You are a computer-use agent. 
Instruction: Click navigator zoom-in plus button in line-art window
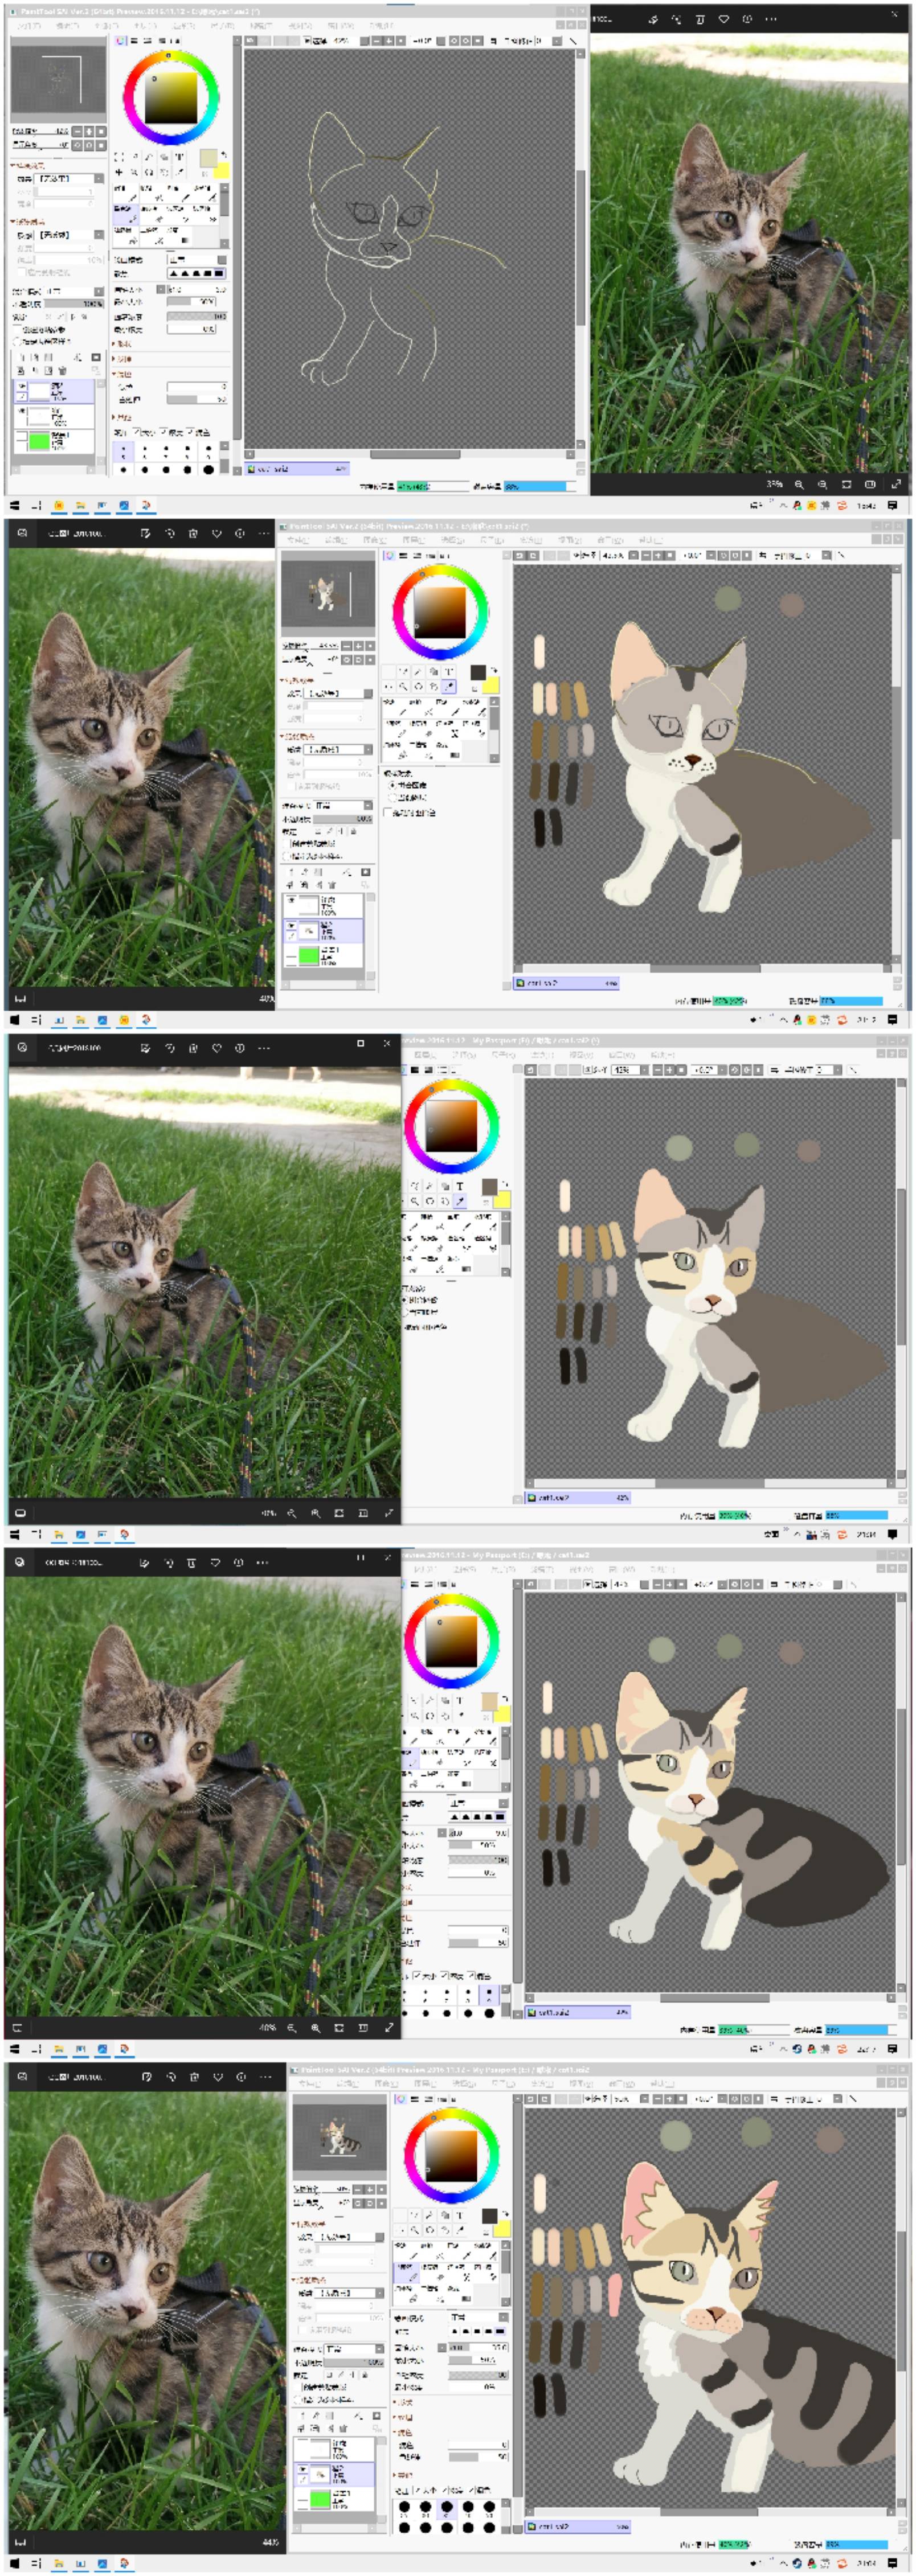click(x=89, y=131)
